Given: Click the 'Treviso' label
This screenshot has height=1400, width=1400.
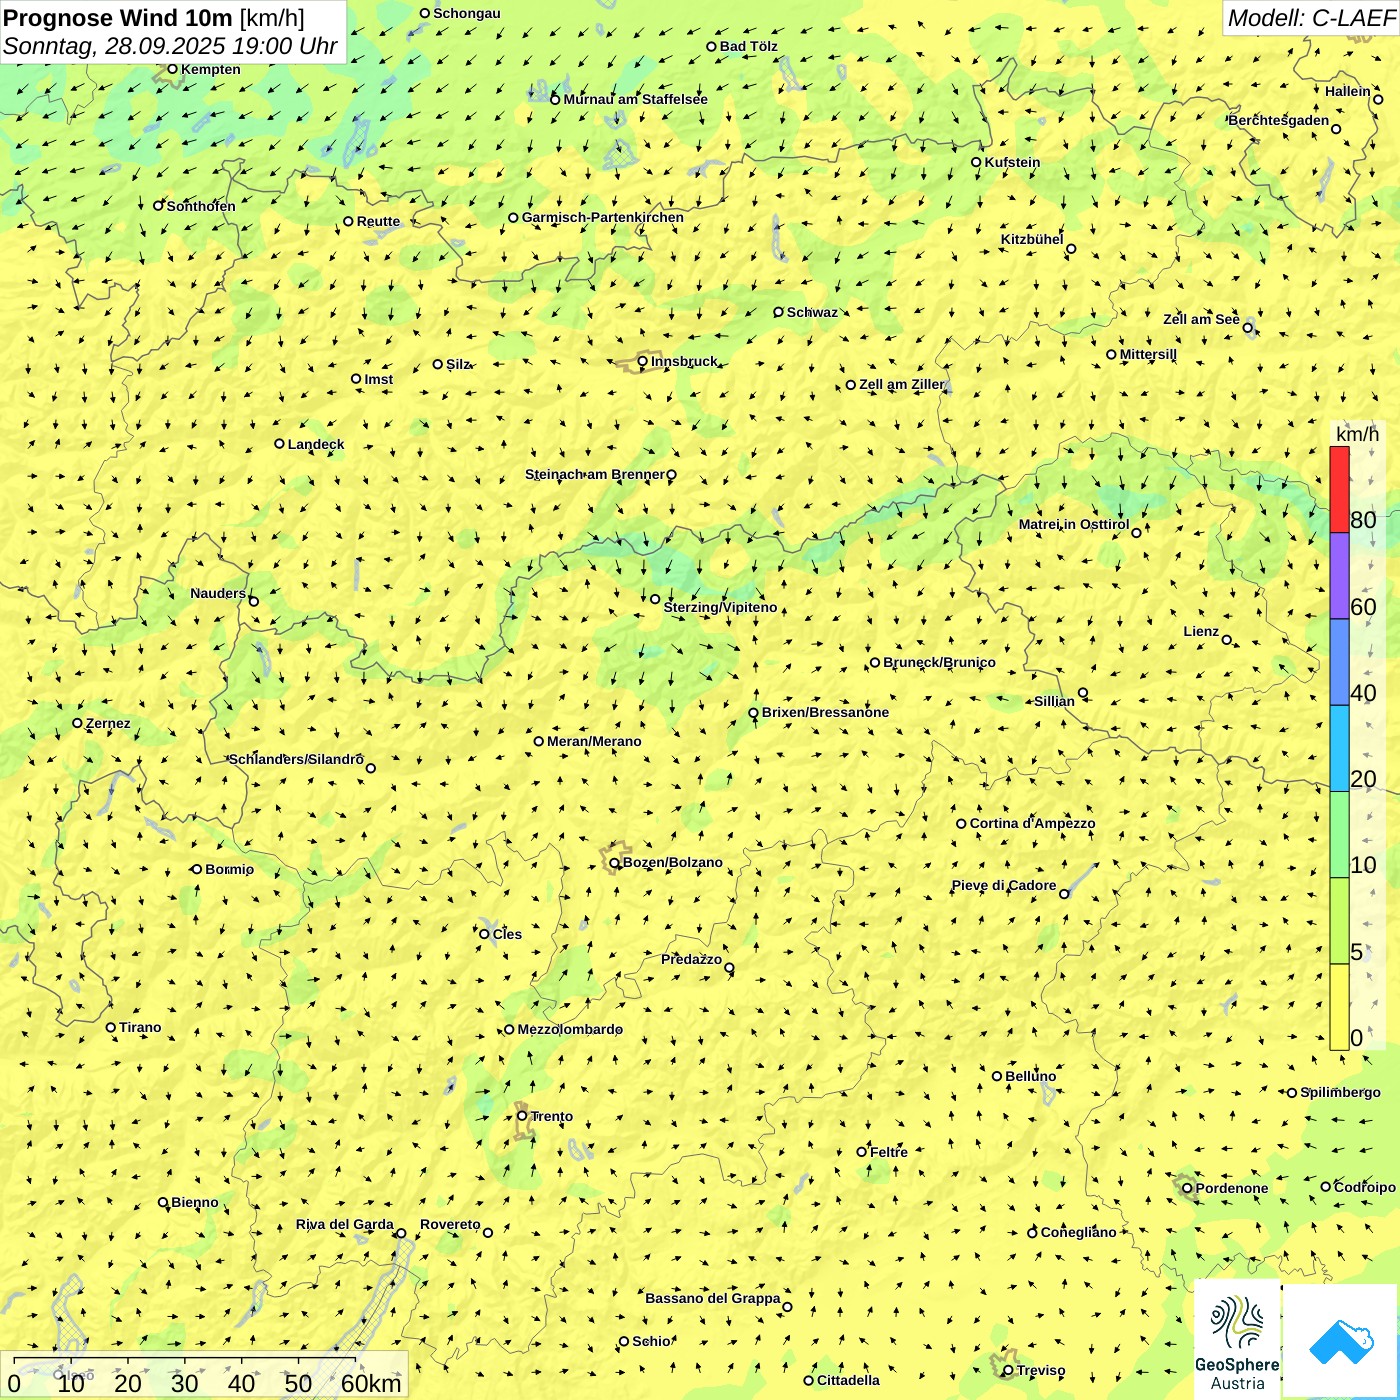Looking at the screenshot, I should [1041, 1370].
